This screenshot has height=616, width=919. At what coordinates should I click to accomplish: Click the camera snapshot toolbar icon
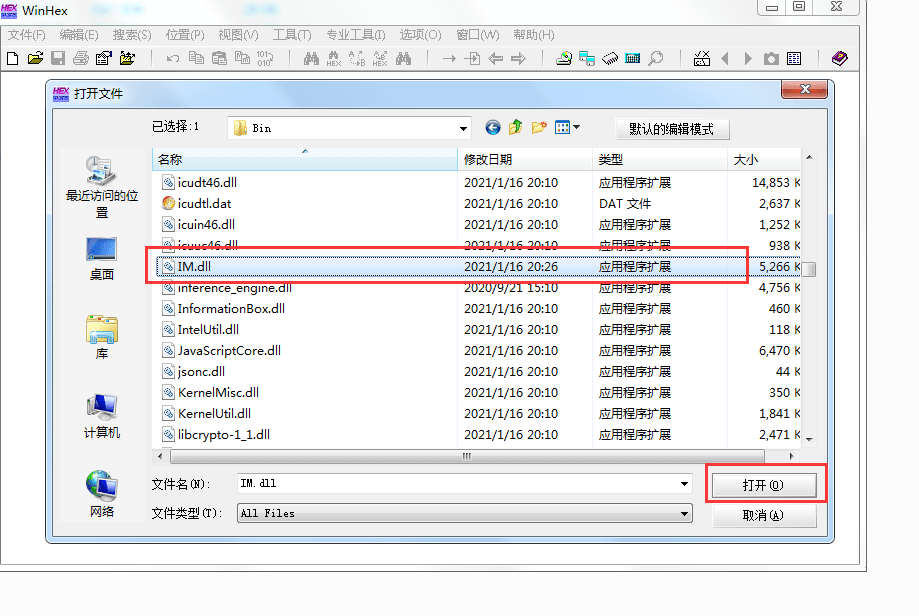point(771,59)
